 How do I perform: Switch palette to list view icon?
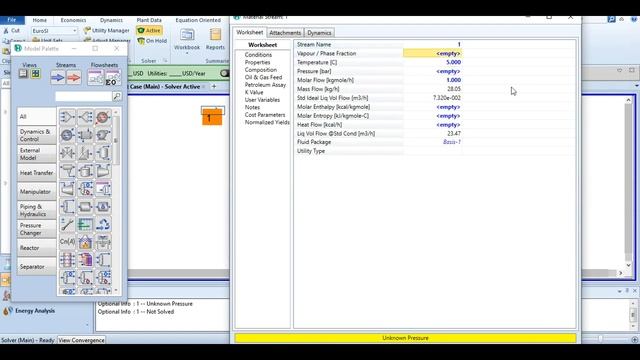pyautogui.click(x=23, y=73)
